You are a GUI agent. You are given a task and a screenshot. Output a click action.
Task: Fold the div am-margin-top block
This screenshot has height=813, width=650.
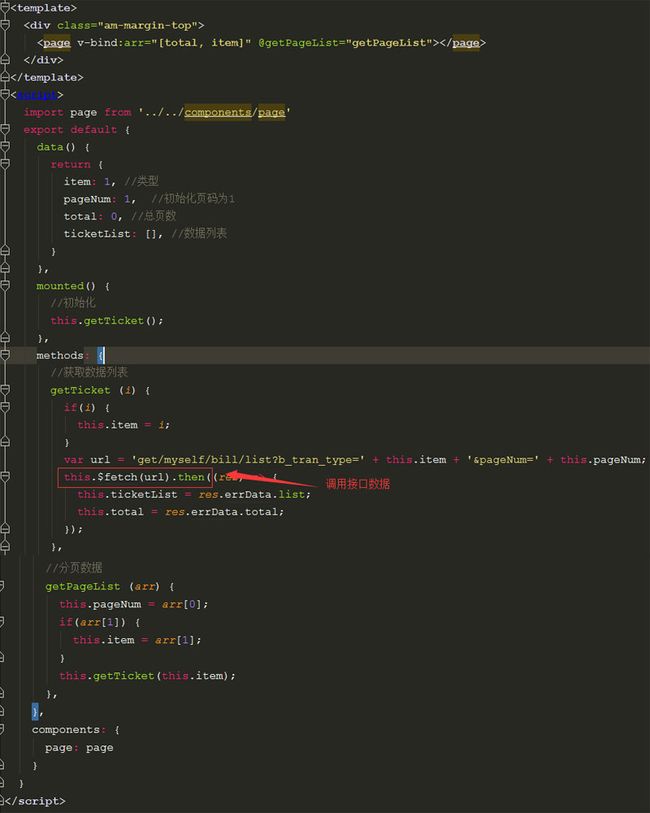click(x=5, y=25)
